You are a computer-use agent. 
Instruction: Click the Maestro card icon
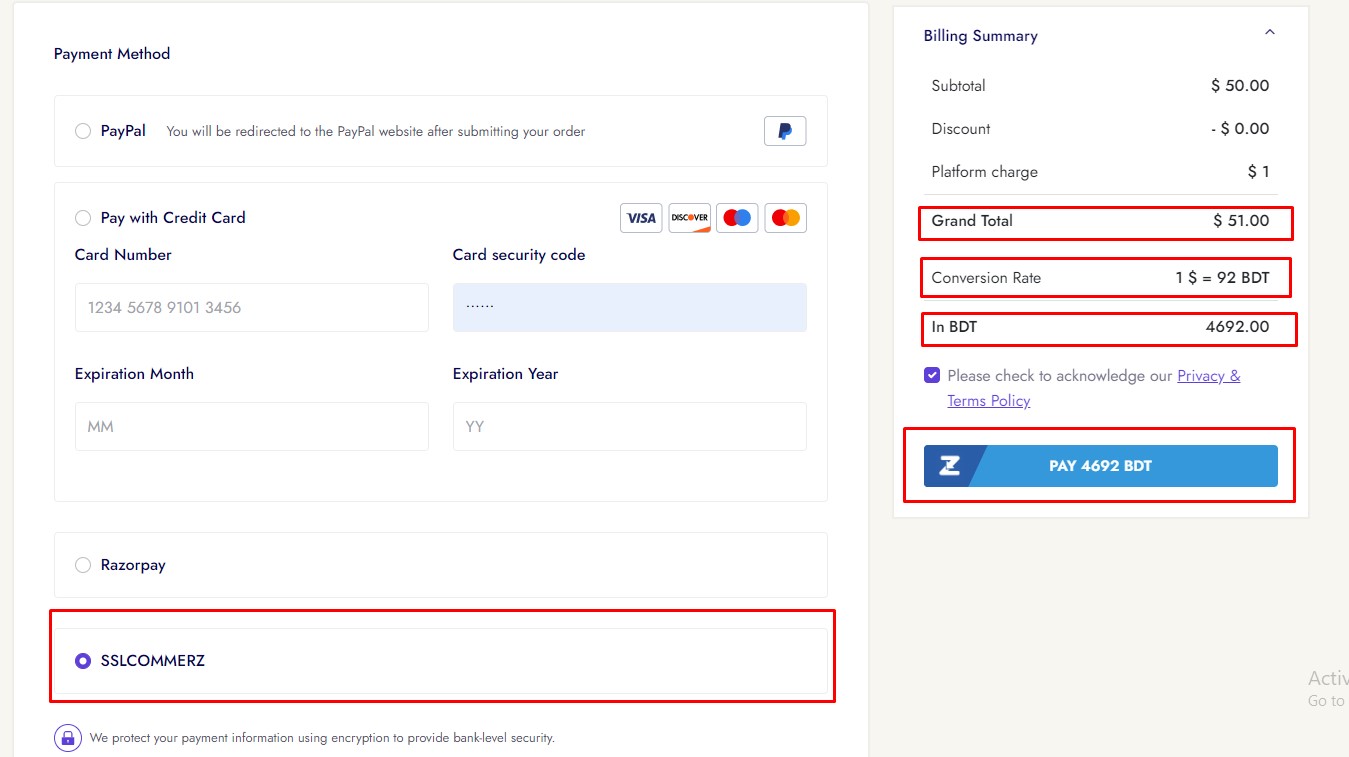pos(737,218)
